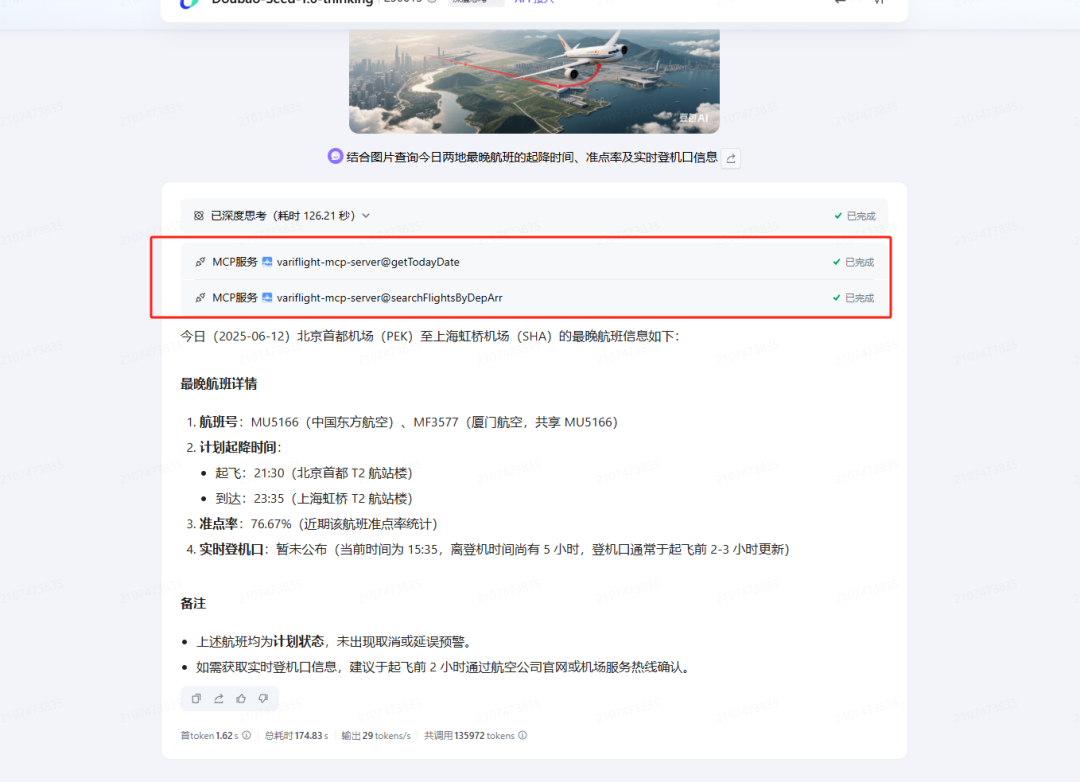The width and height of the screenshot is (1080, 782).
Task: Click the share icon beside the user prompt
Action: click(x=731, y=158)
